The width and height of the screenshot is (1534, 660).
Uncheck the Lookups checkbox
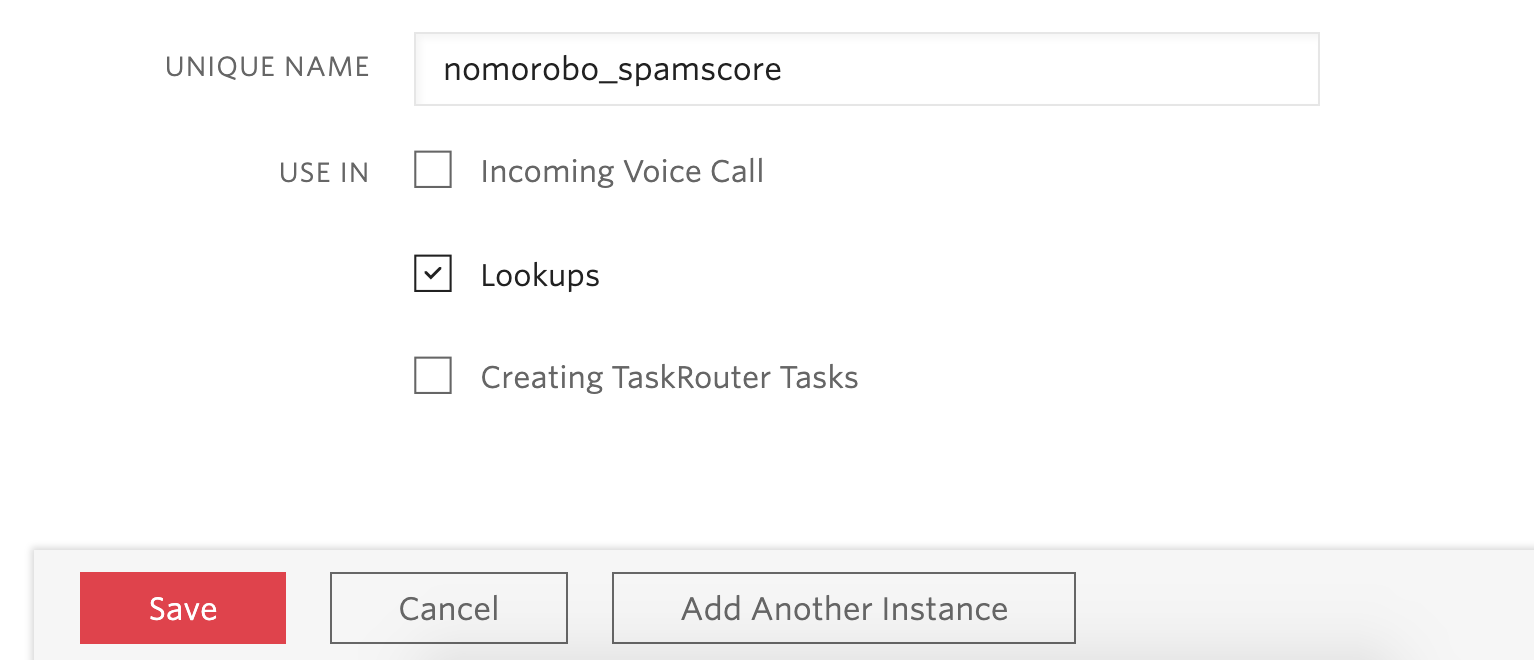pyautogui.click(x=433, y=274)
